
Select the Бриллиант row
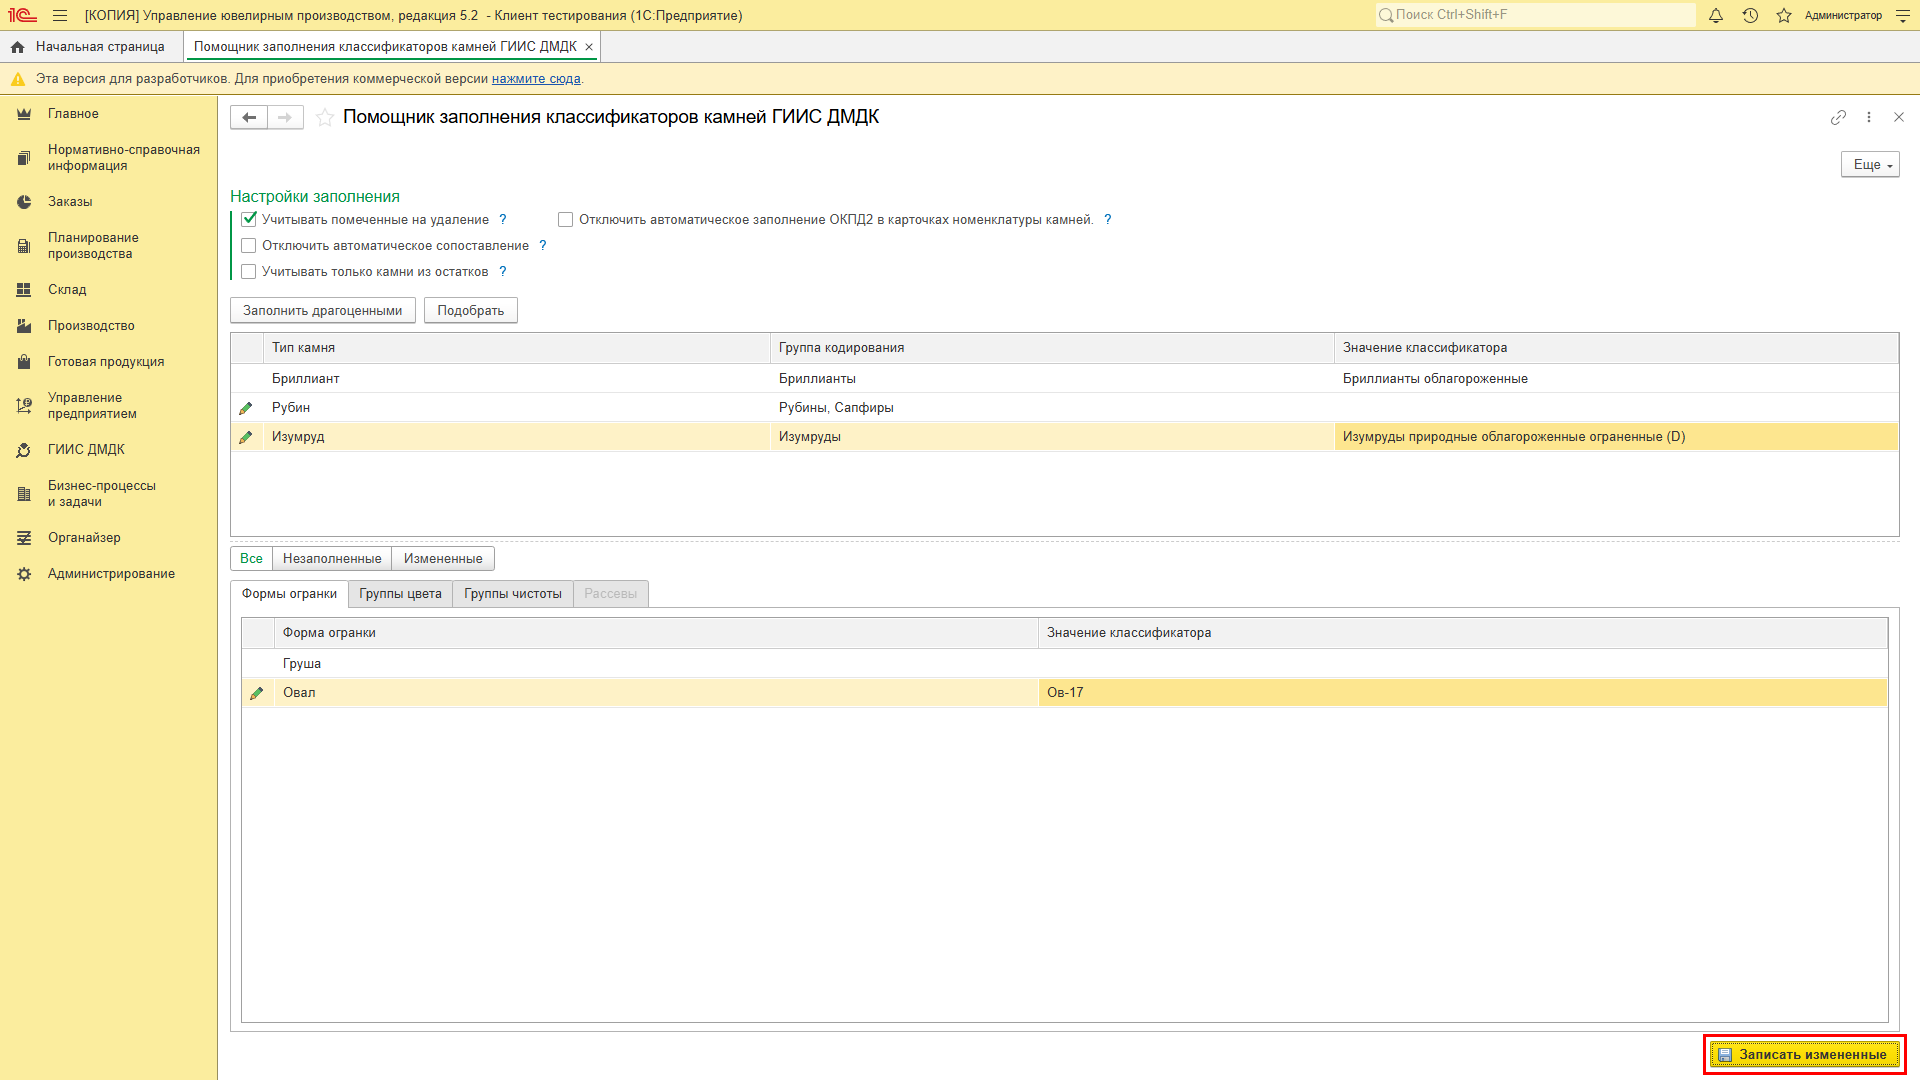pos(1064,379)
